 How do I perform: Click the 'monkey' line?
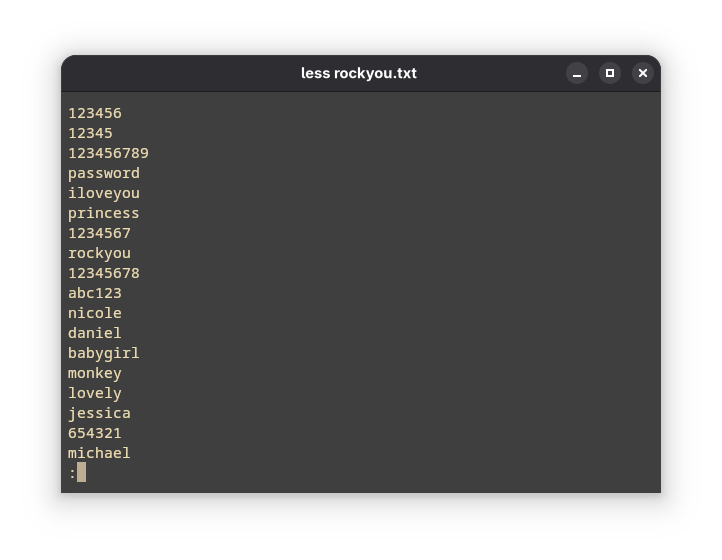[95, 373]
